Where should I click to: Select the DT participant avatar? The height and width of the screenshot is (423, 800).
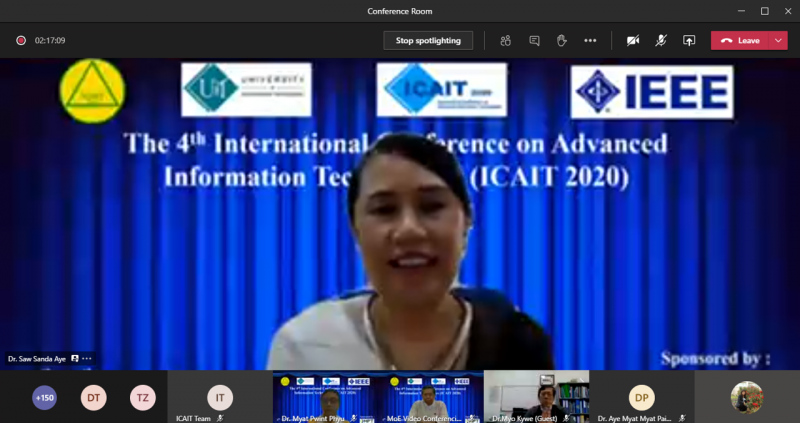[94, 397]
